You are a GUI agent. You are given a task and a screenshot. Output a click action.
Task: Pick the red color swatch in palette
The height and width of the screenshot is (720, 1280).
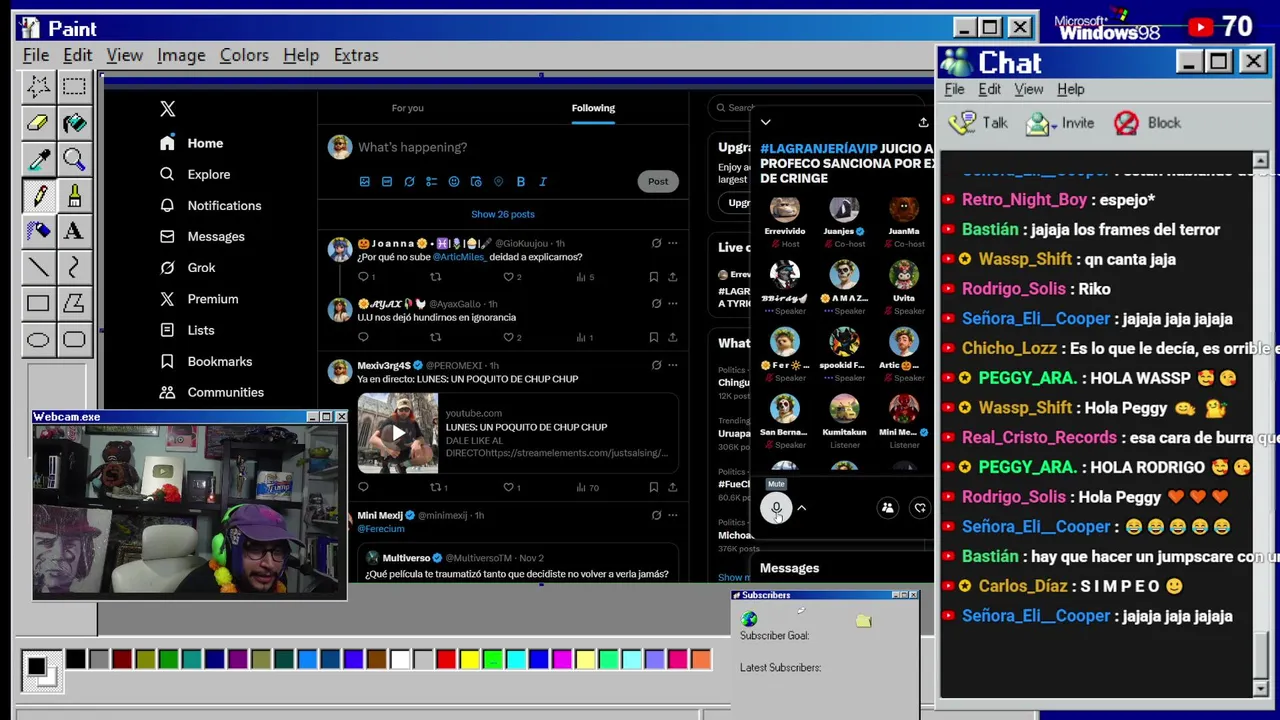446,659
